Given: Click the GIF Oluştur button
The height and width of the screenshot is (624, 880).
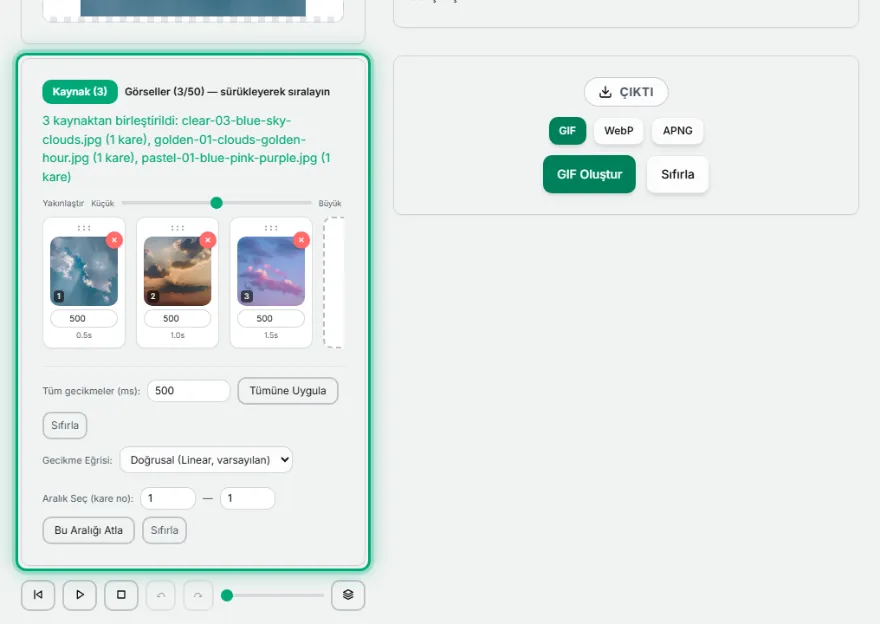Looking at the screenshot, I should click(x=589, y=174).
